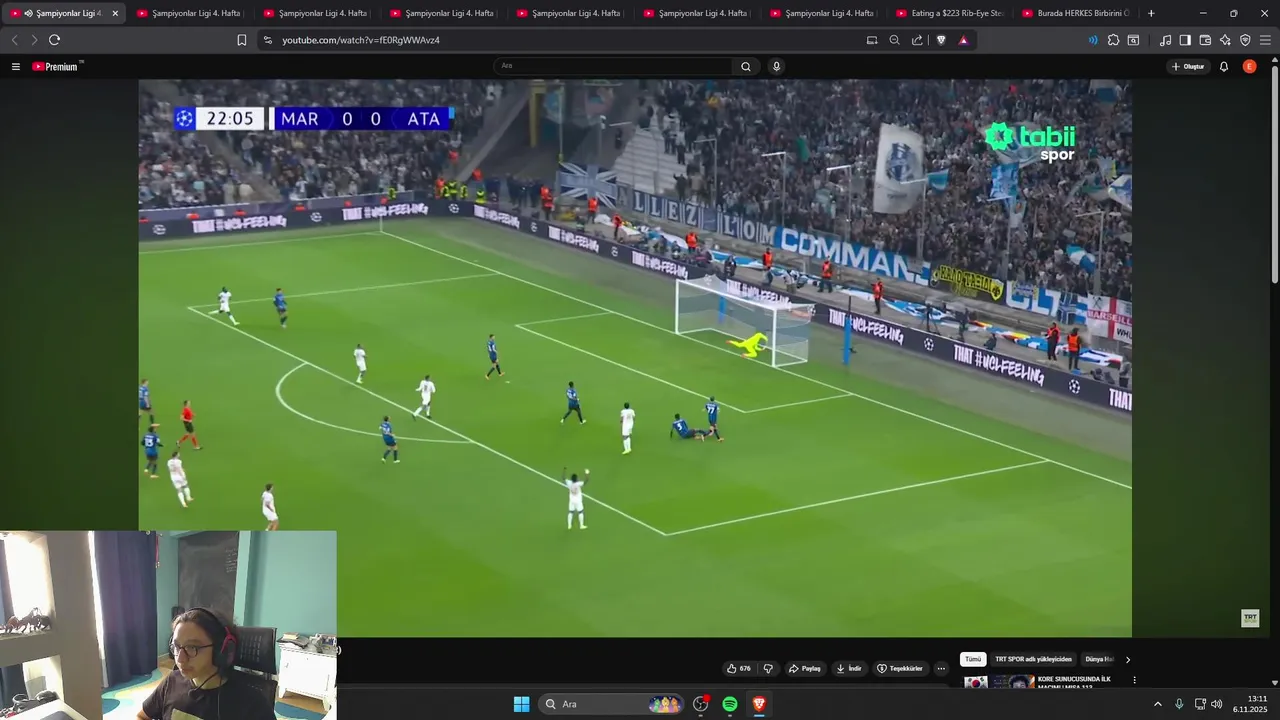Share this page via the address bar share icon
Viewport: 1280px width, 720px height.
coord(917,40)
